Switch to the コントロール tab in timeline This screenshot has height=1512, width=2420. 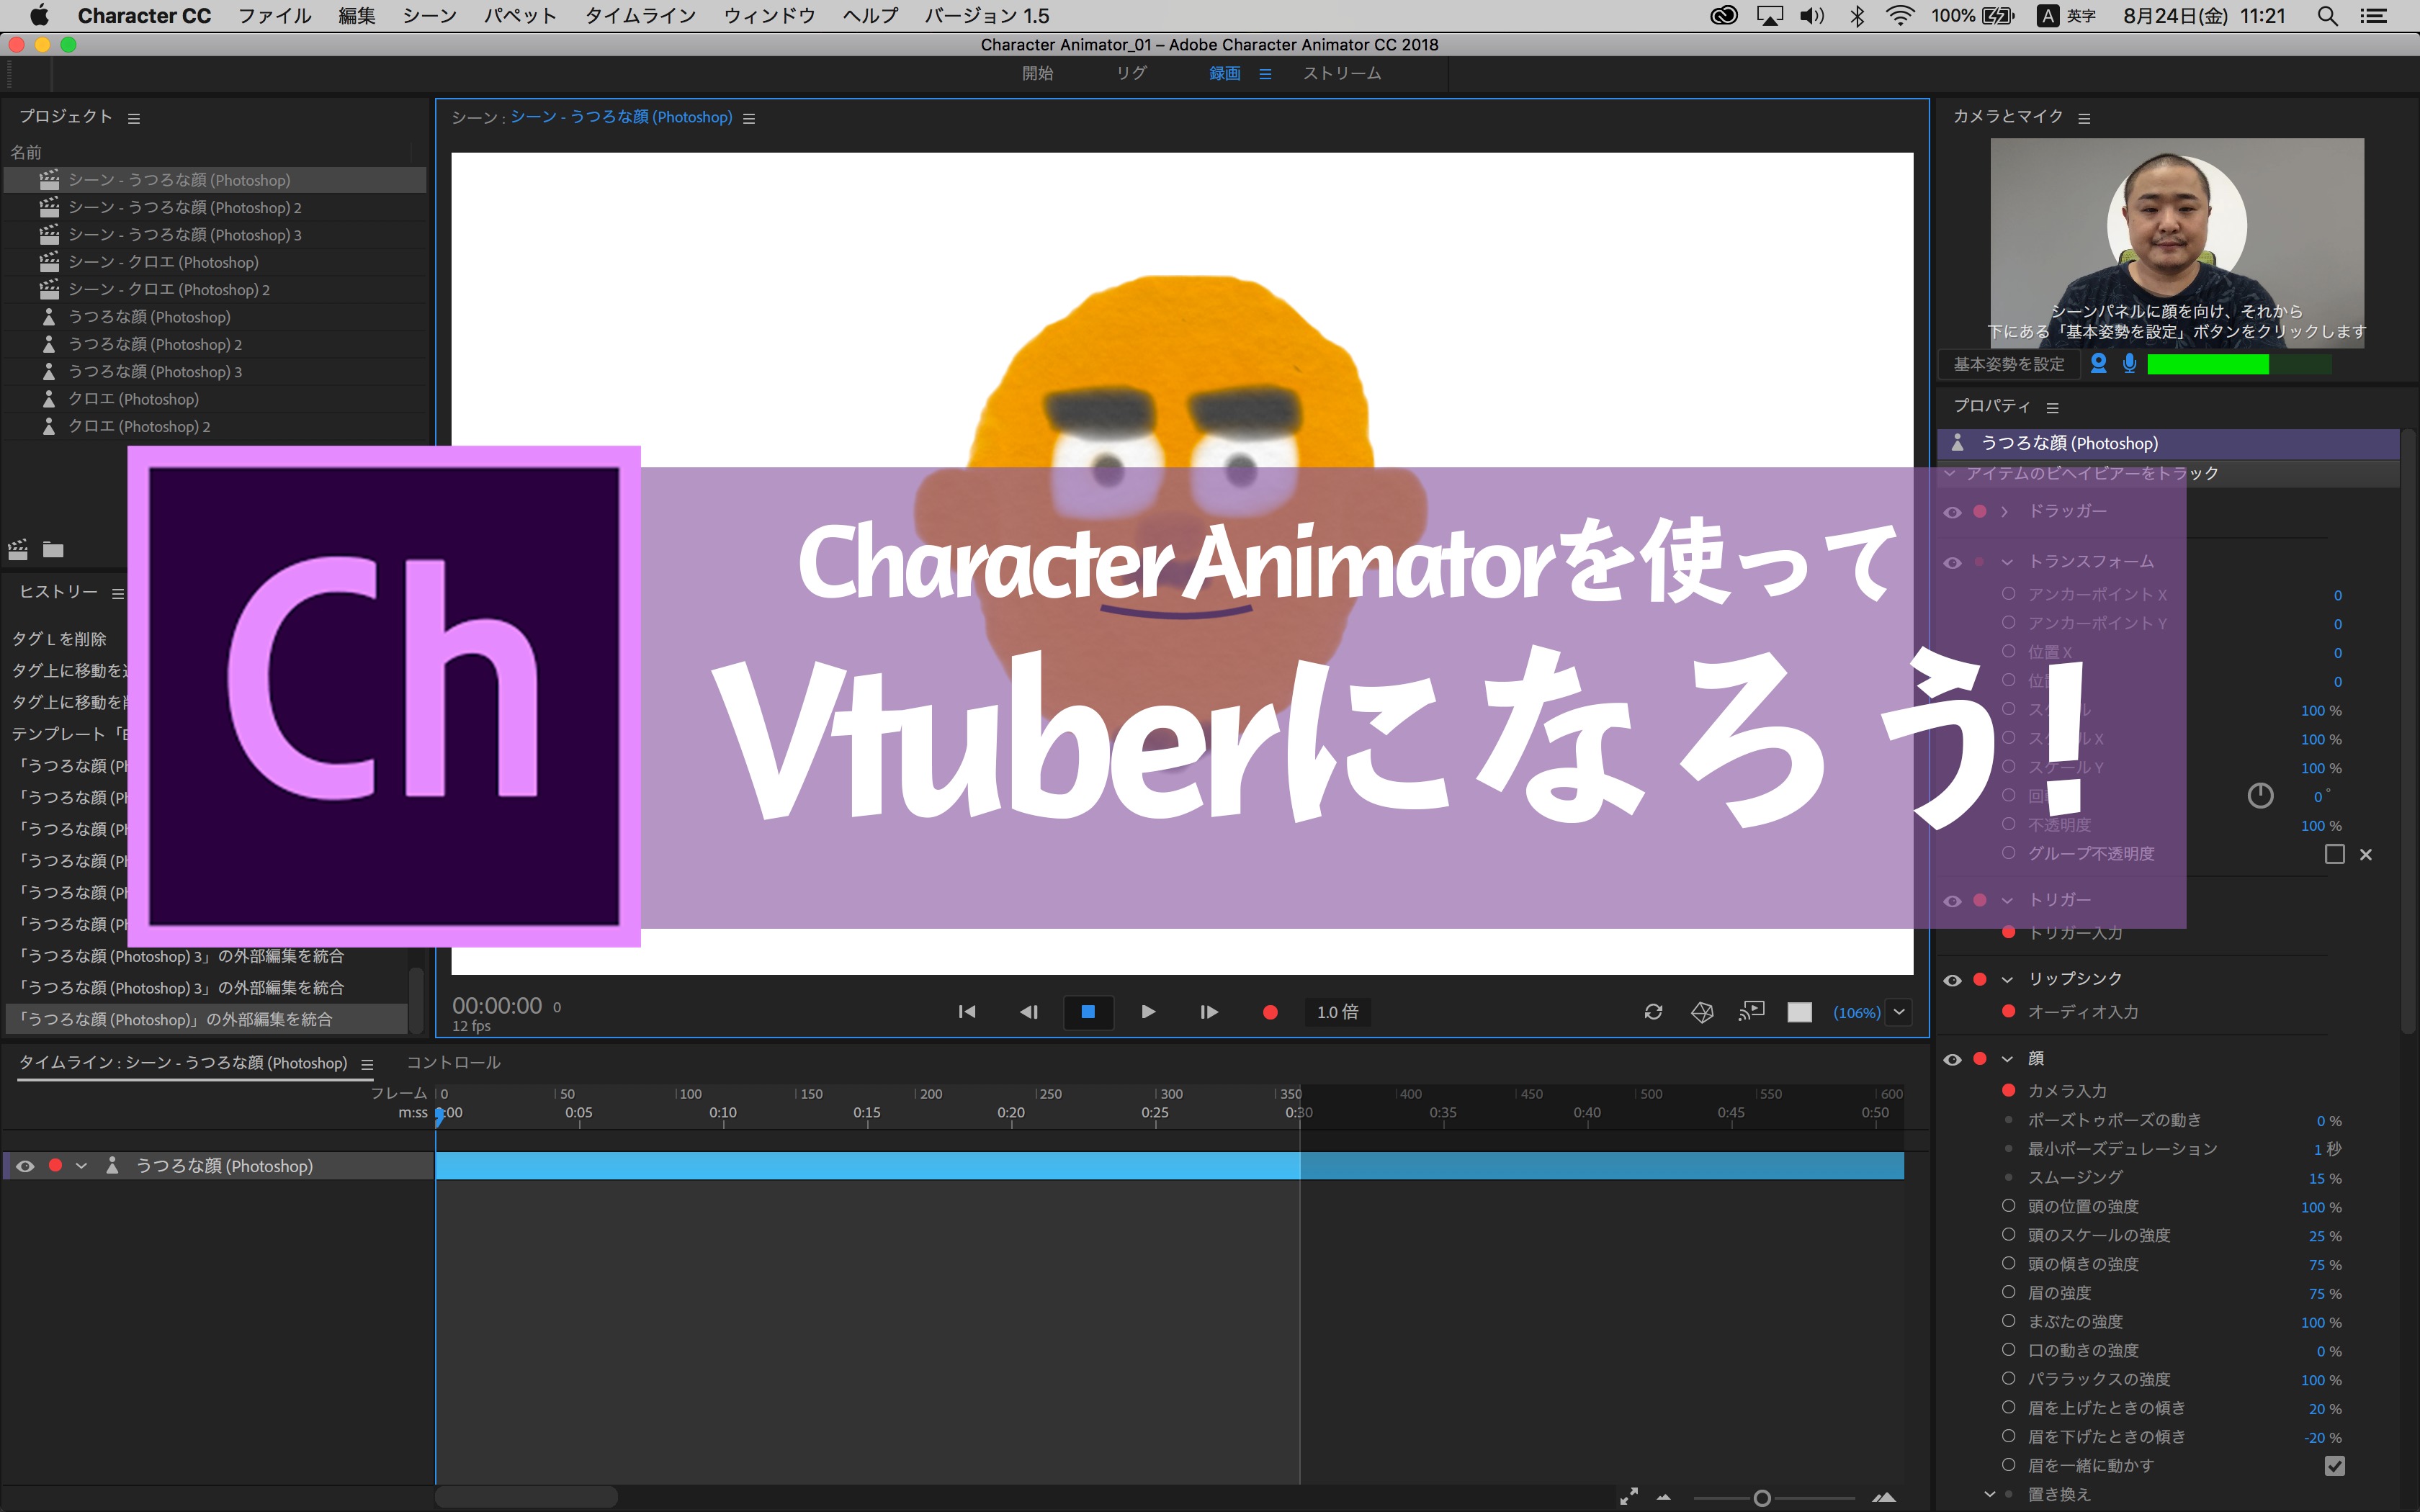(x=452, y=1062)
